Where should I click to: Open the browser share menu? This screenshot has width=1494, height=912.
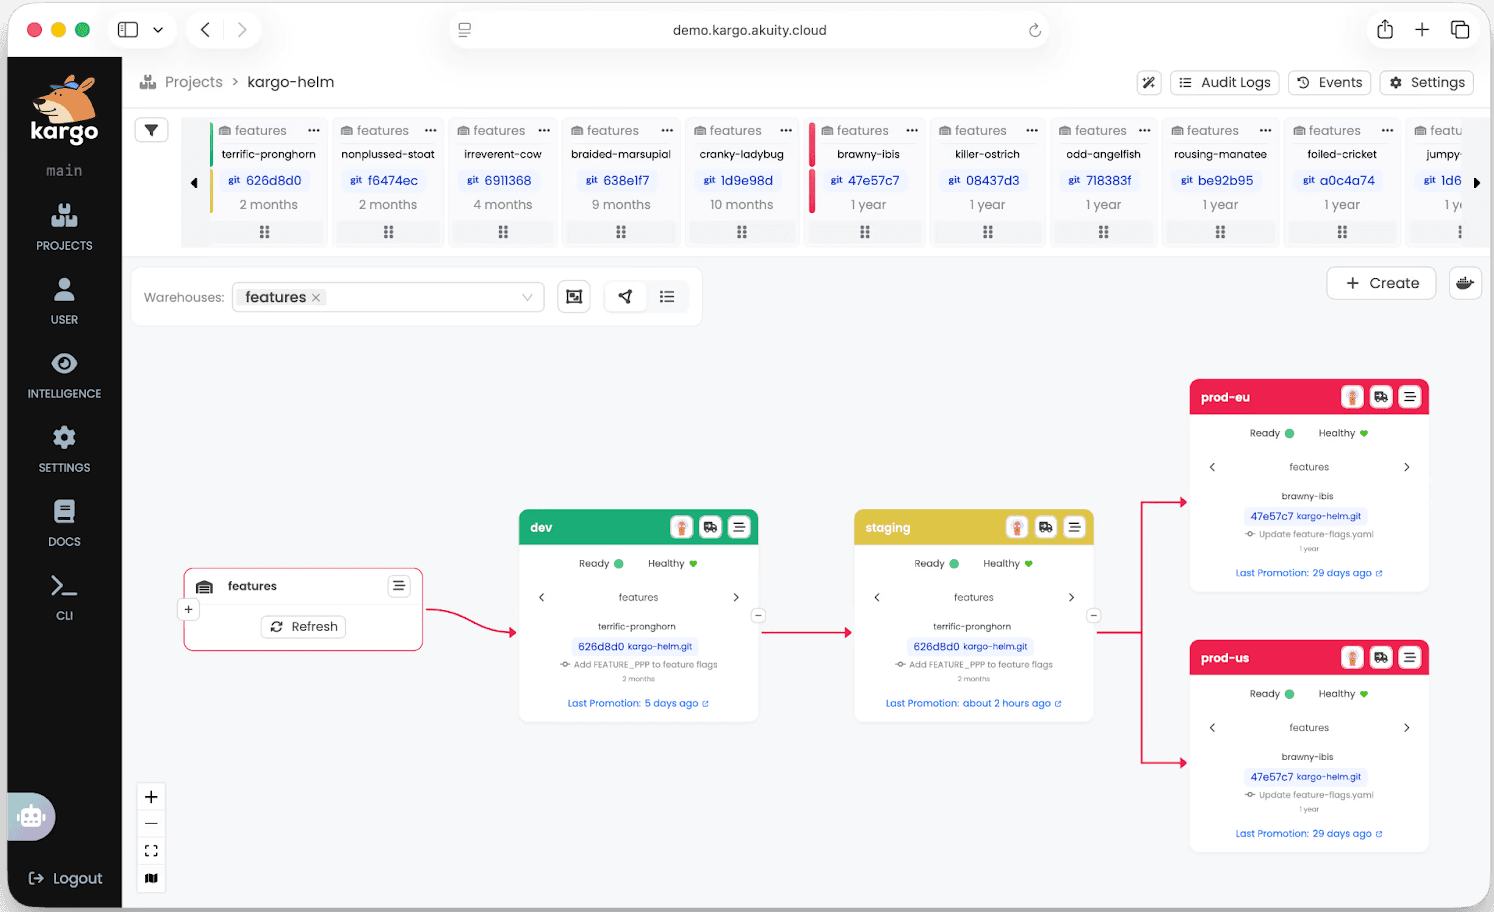pos(1385,30)
